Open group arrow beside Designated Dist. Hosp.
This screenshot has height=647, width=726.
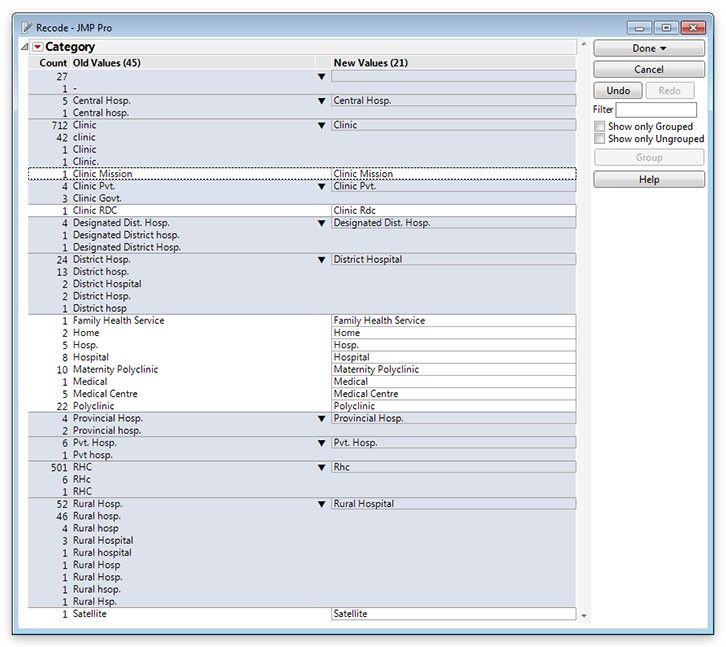coord(321,223)
